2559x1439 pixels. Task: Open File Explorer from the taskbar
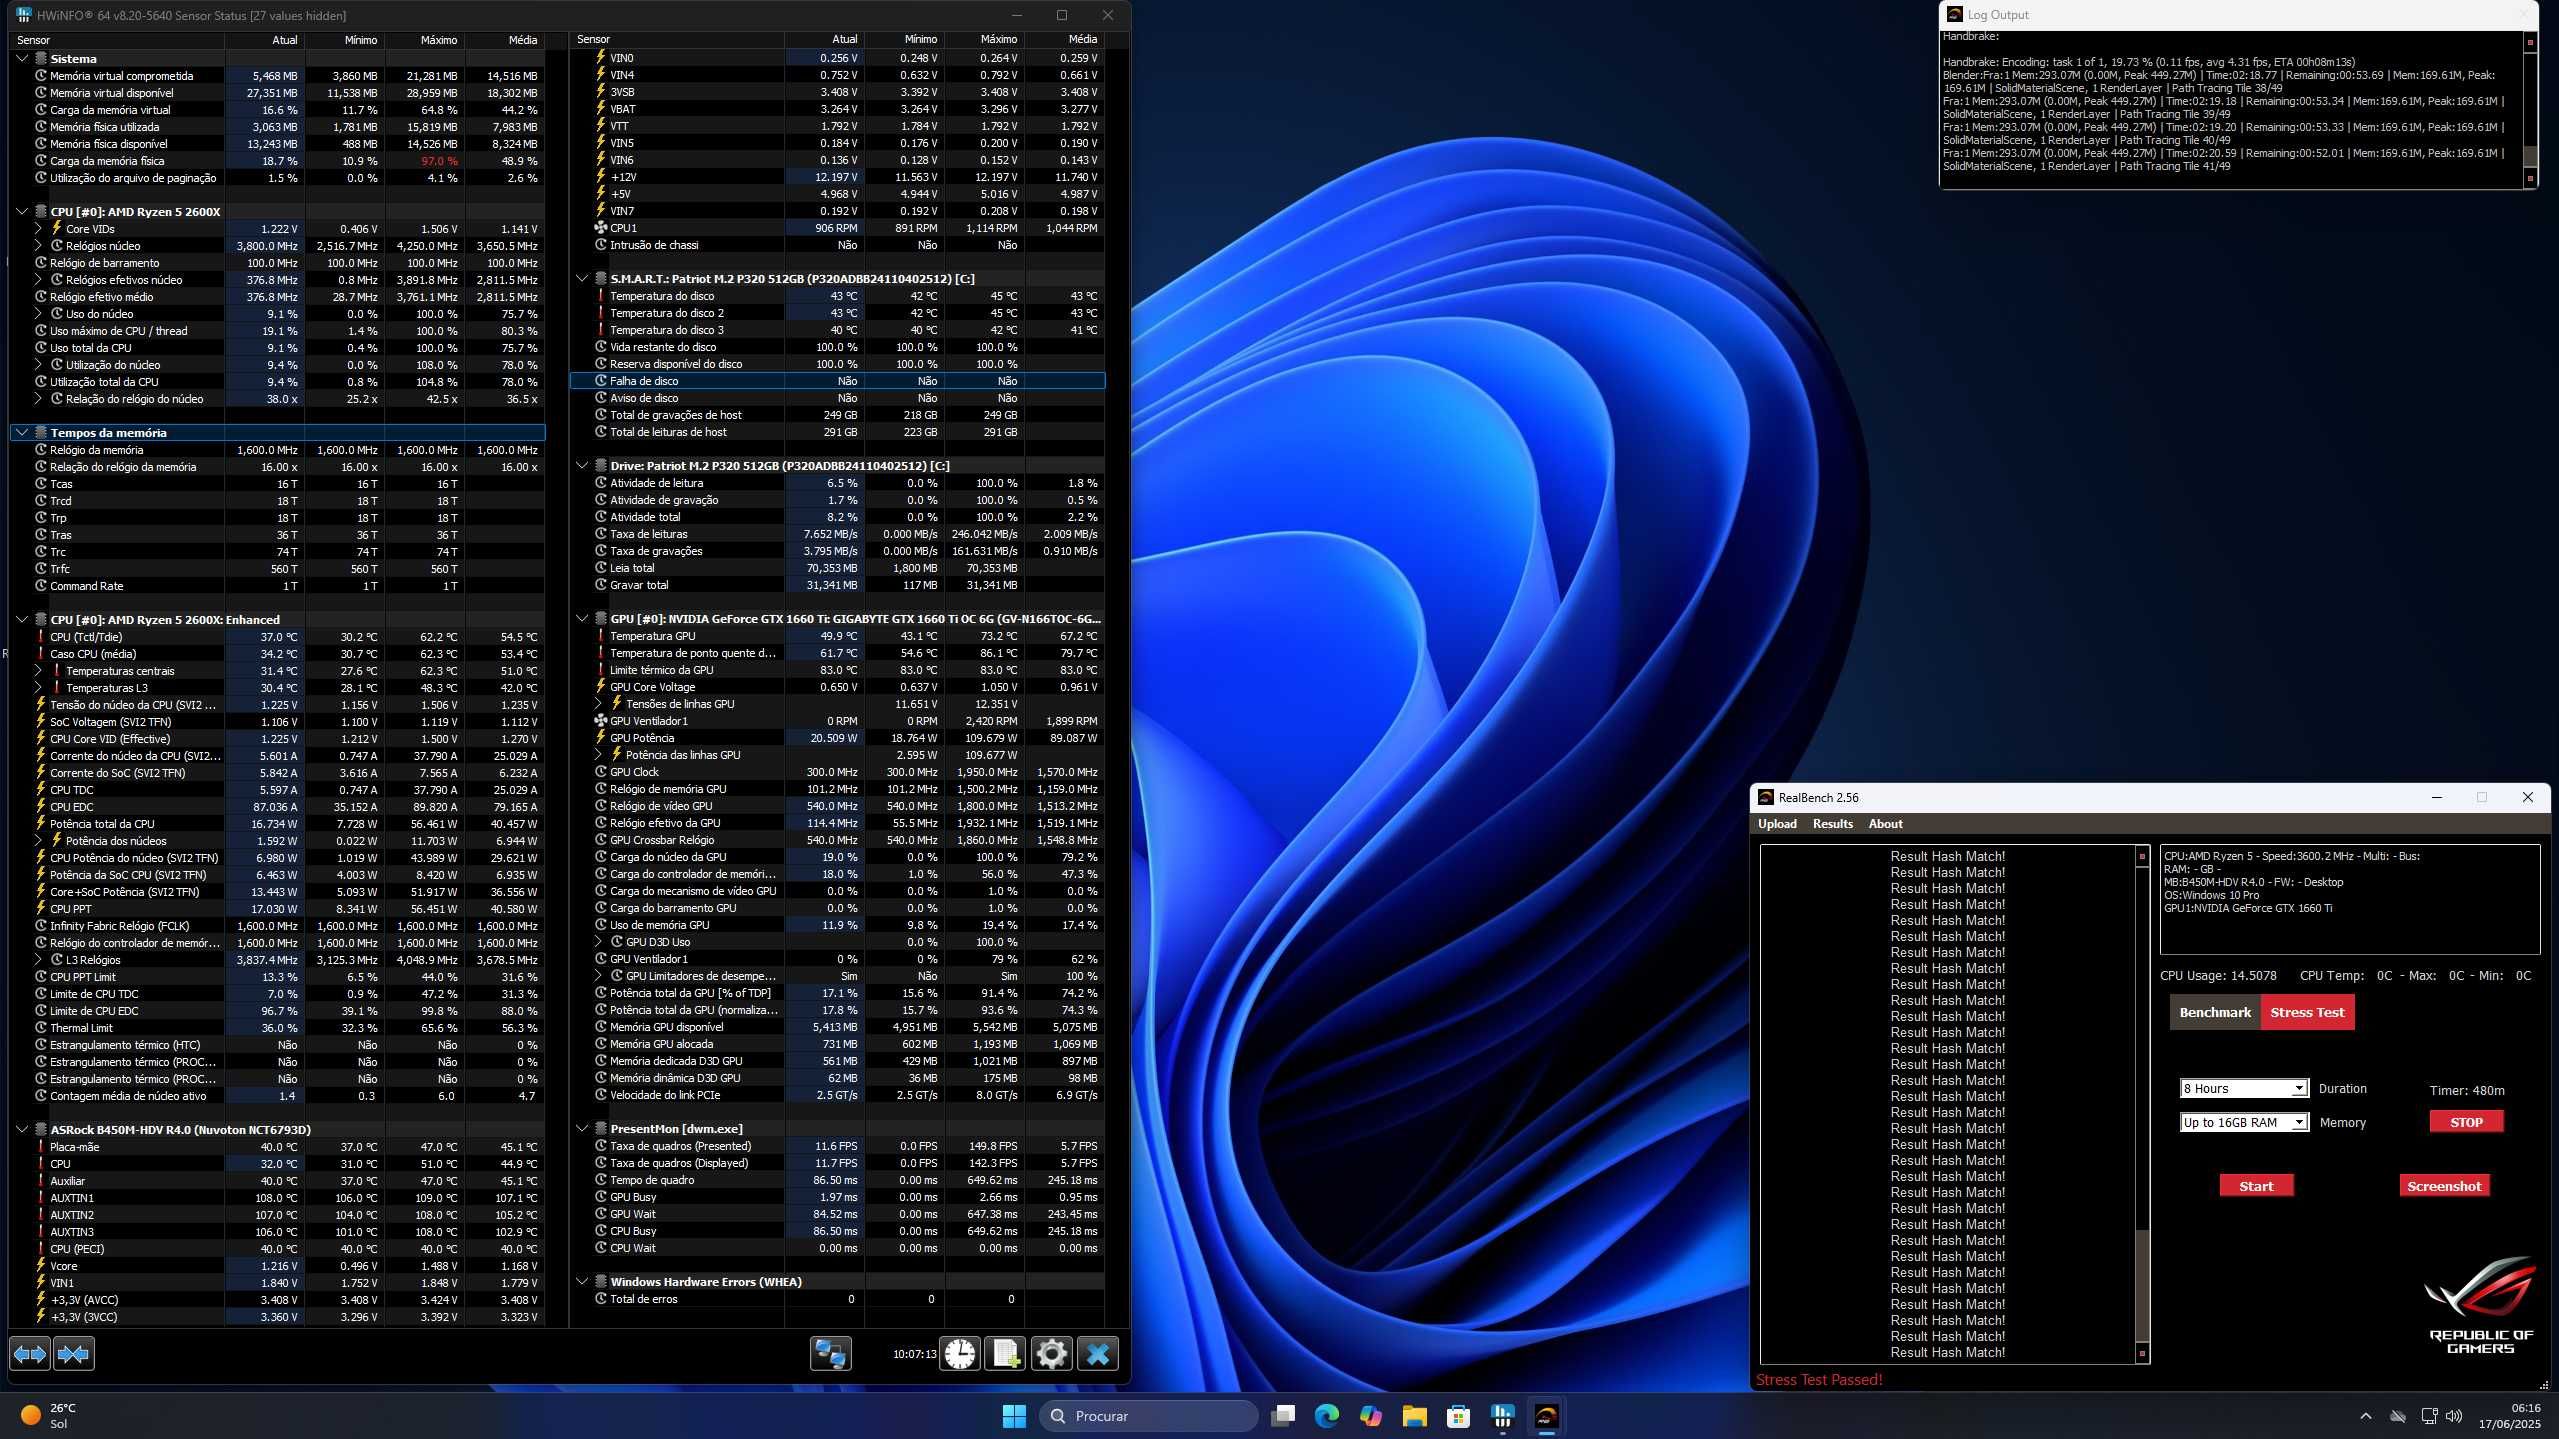coord(1414,1416)
